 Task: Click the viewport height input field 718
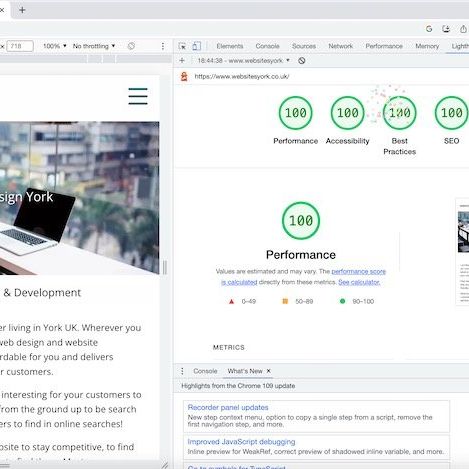point(20,46)
